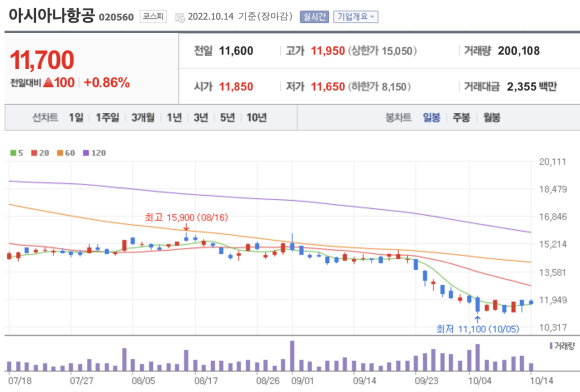Open the 기업개요 dropdown
The width and height of the screenshot is (580, 392).
pyautogui.click(x=355, y=17)
